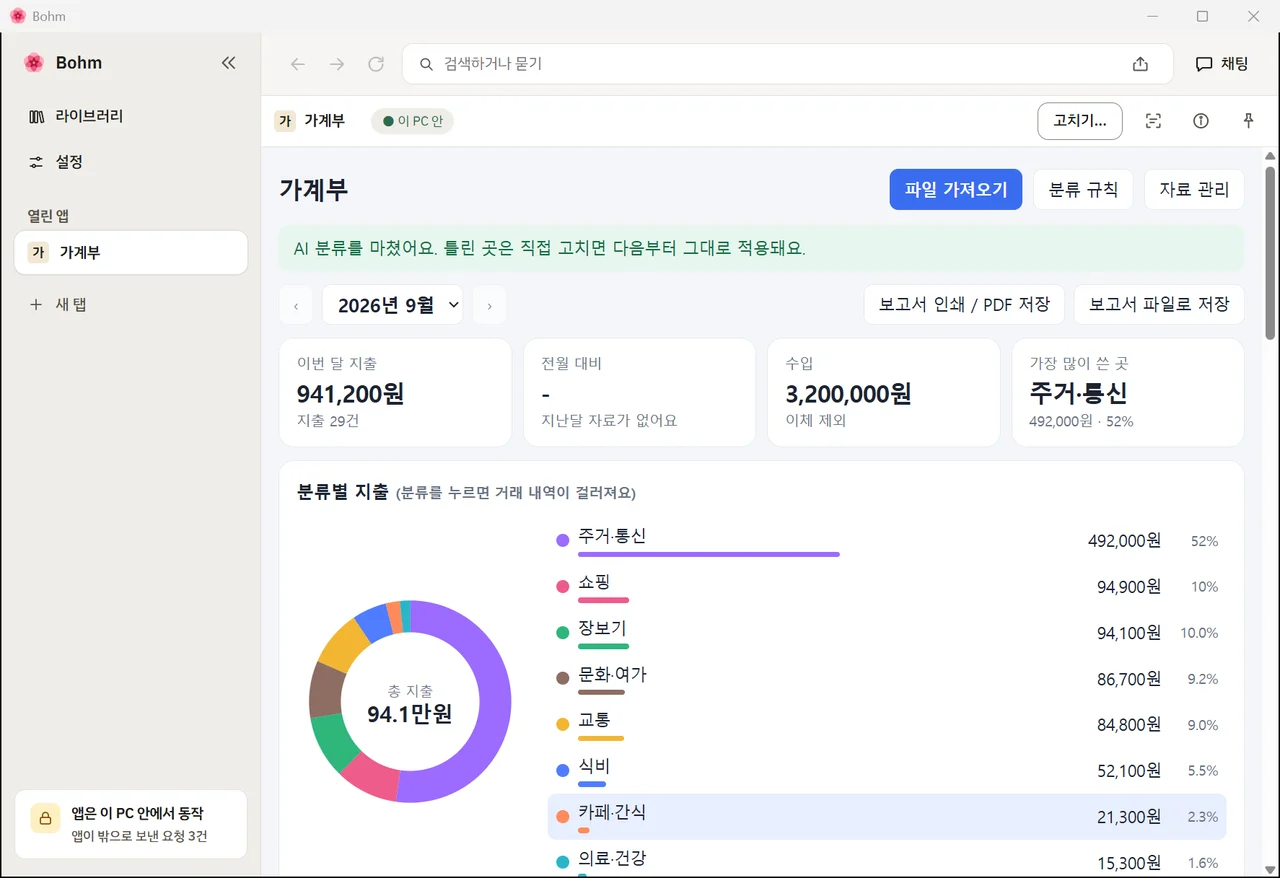Click 보고서 파일로 저장
This screenshot has width=1280, height=878.
coord(1159,305)
